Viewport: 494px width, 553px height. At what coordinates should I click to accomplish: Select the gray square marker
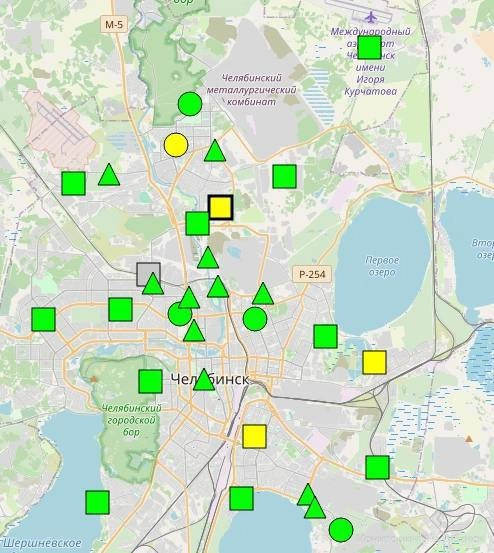(x=148, y=274)
